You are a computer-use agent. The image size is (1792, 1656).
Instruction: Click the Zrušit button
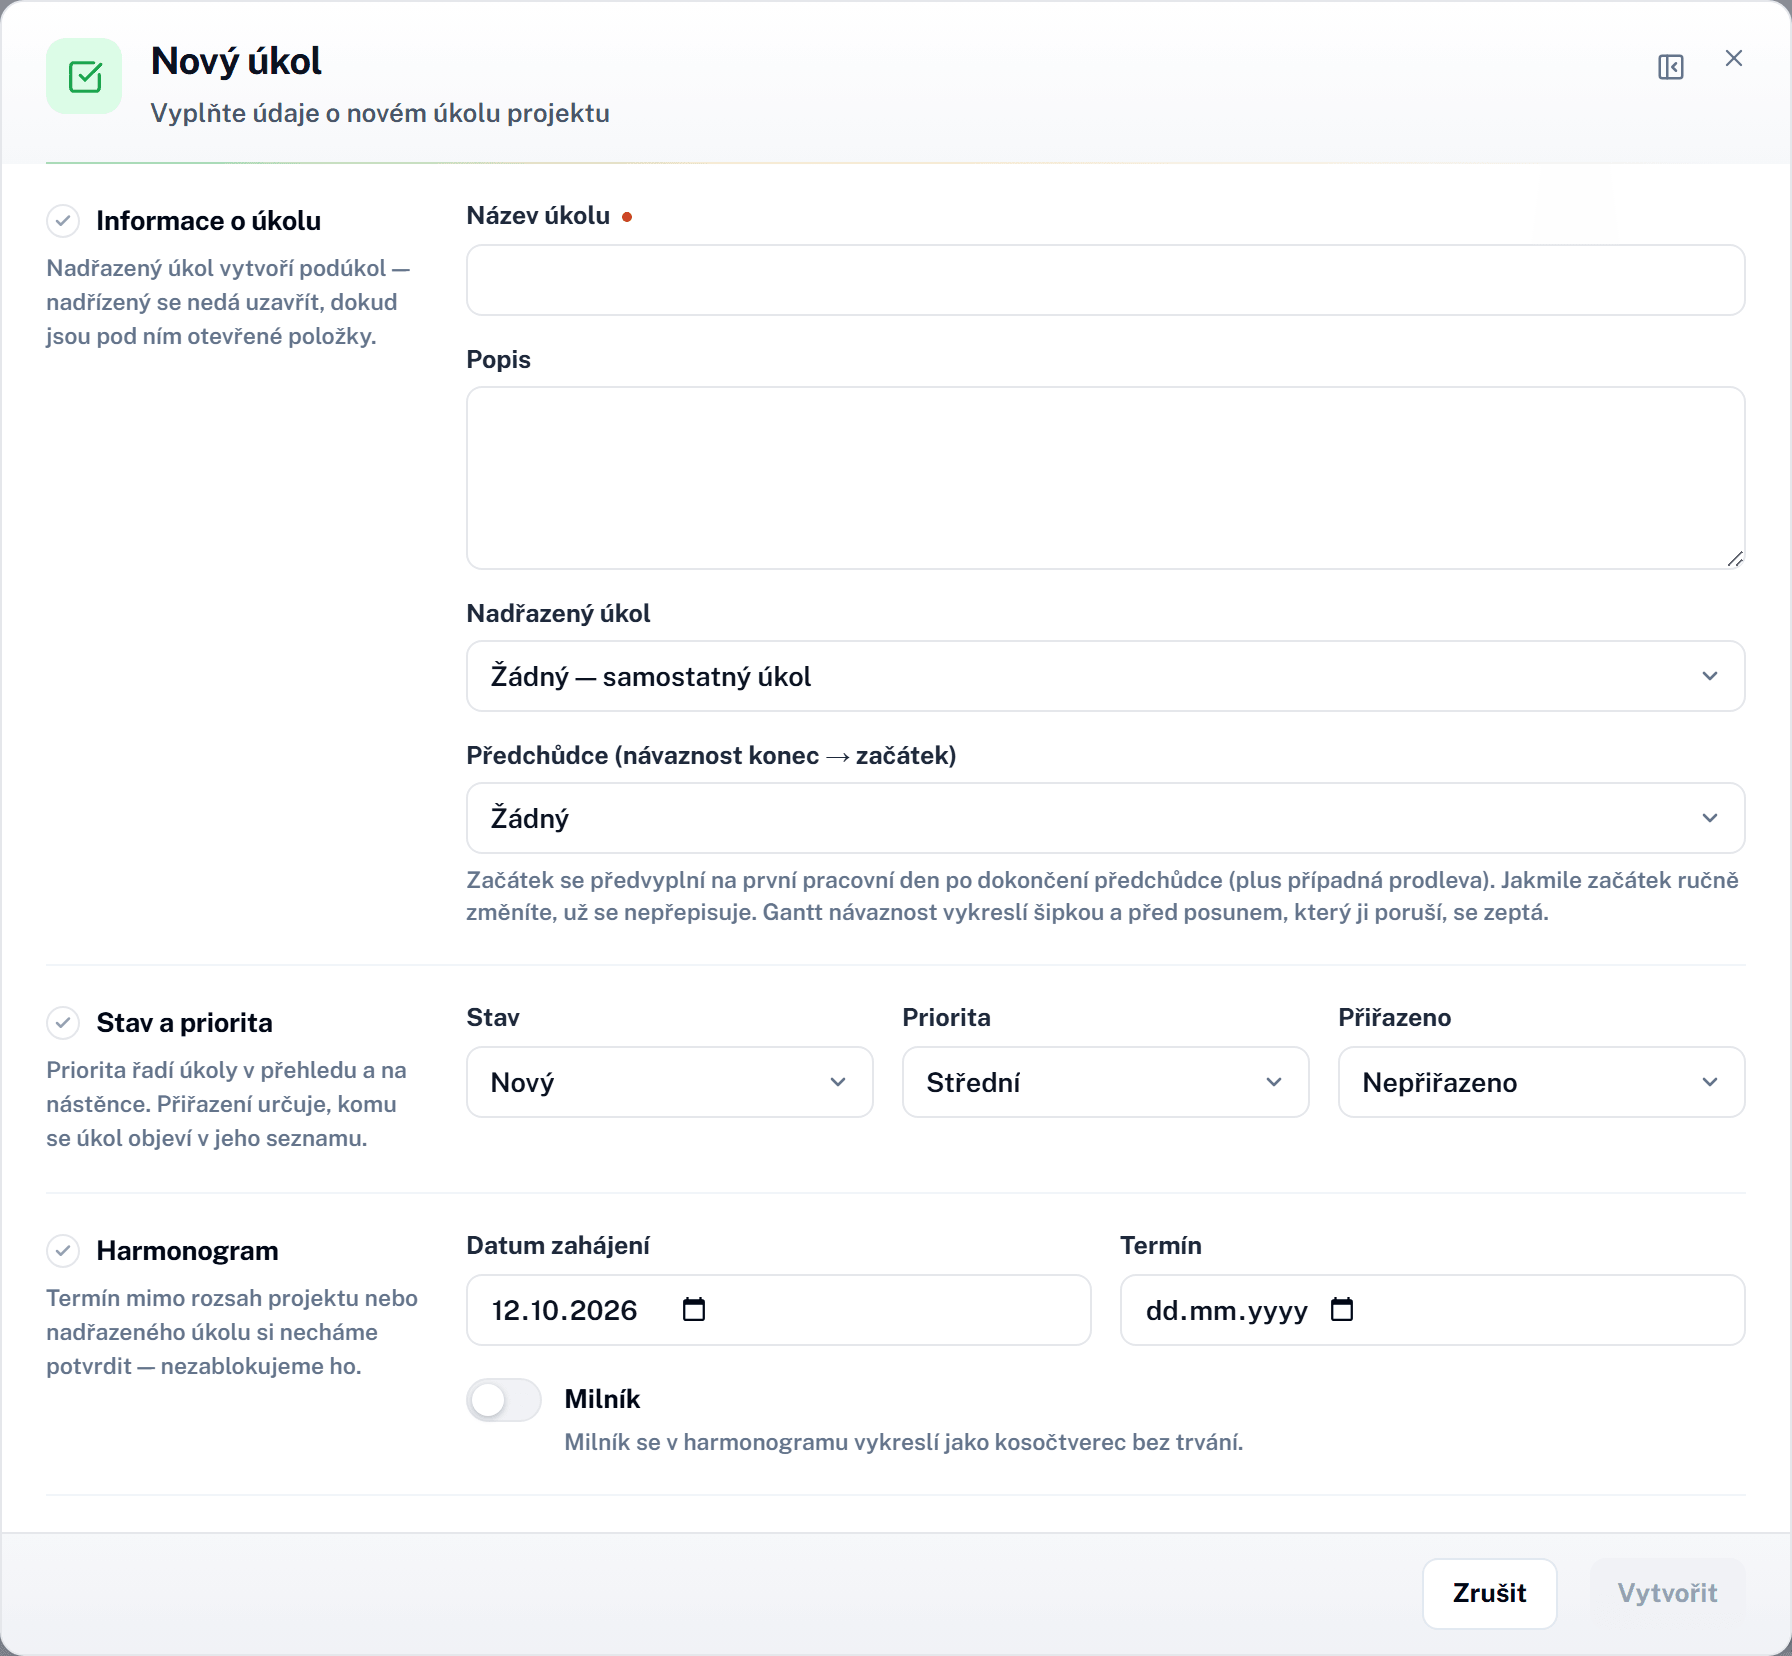click(1489, 1593)
